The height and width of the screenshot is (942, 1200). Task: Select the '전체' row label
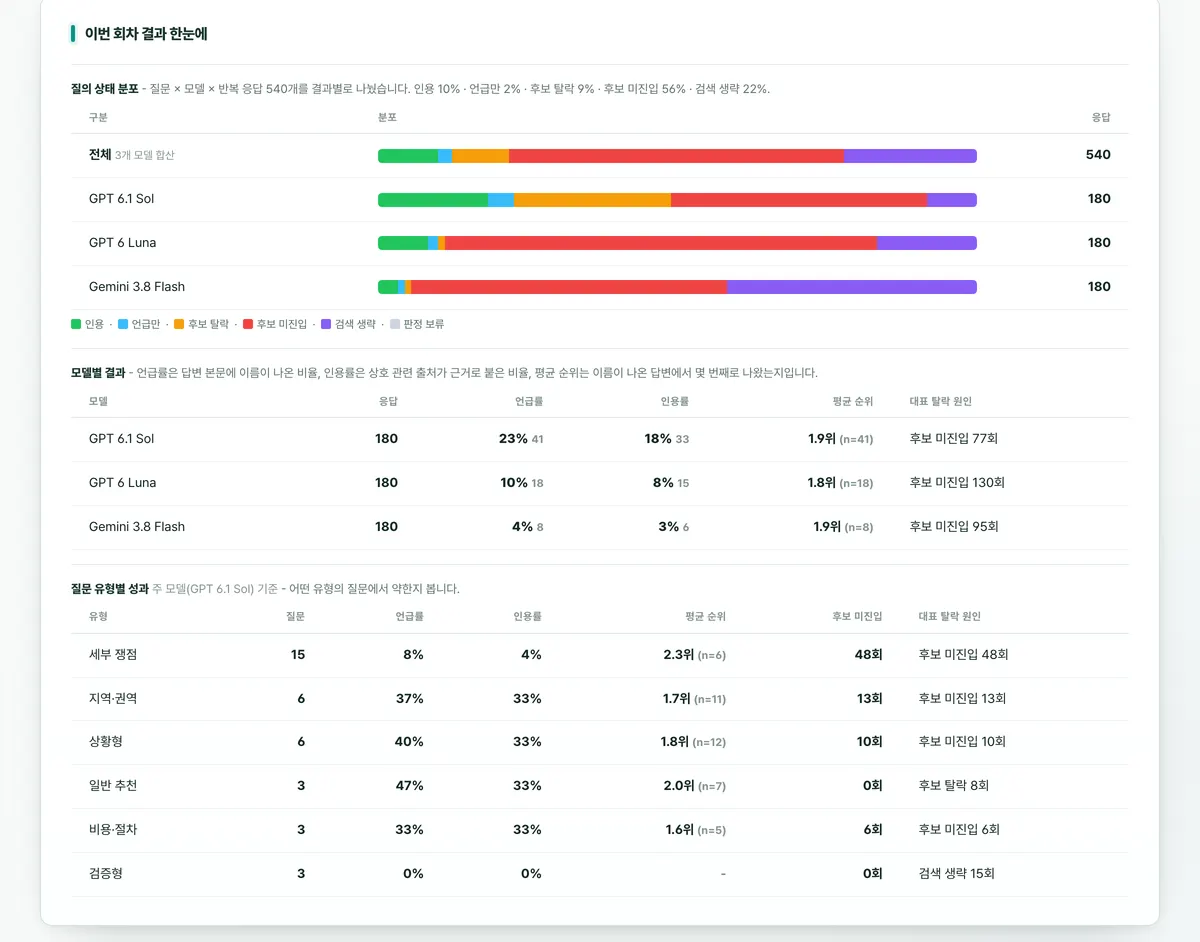click(100, 155)
